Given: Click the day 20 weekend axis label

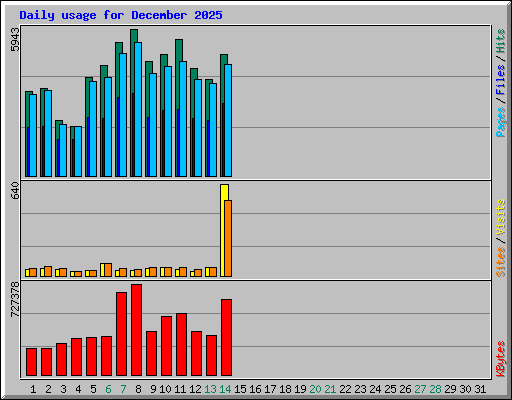Looking at the screenshot, I should tap(315, 389).
